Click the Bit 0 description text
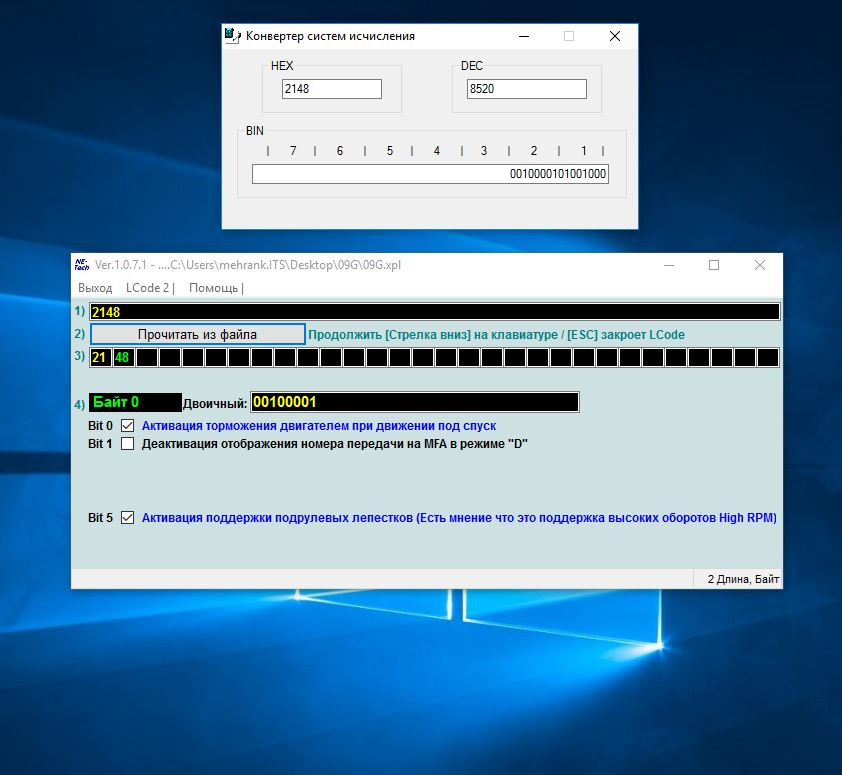This screenshot has width=842, height=775. coord(319,426)
